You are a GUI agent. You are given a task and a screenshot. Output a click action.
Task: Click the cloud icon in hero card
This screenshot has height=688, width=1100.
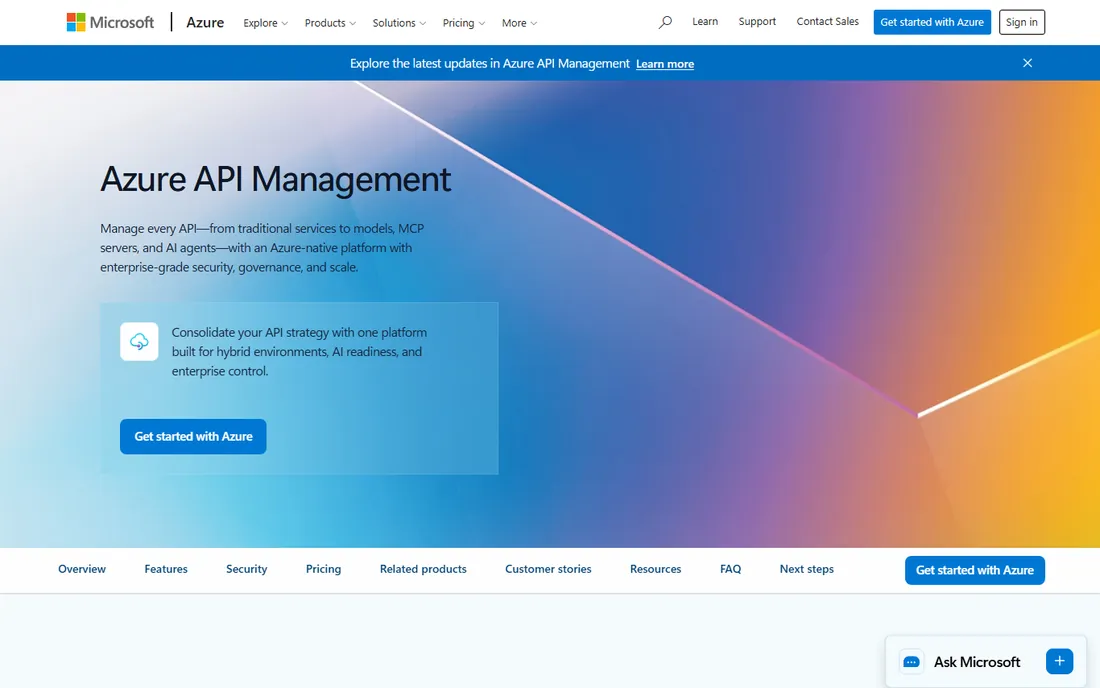tap(139, 342)
